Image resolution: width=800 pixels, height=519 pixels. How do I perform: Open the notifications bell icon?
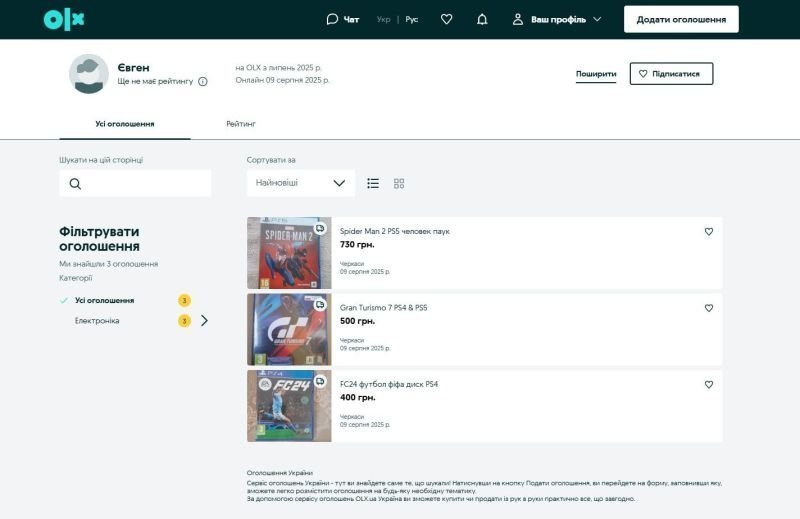point(482,19)
